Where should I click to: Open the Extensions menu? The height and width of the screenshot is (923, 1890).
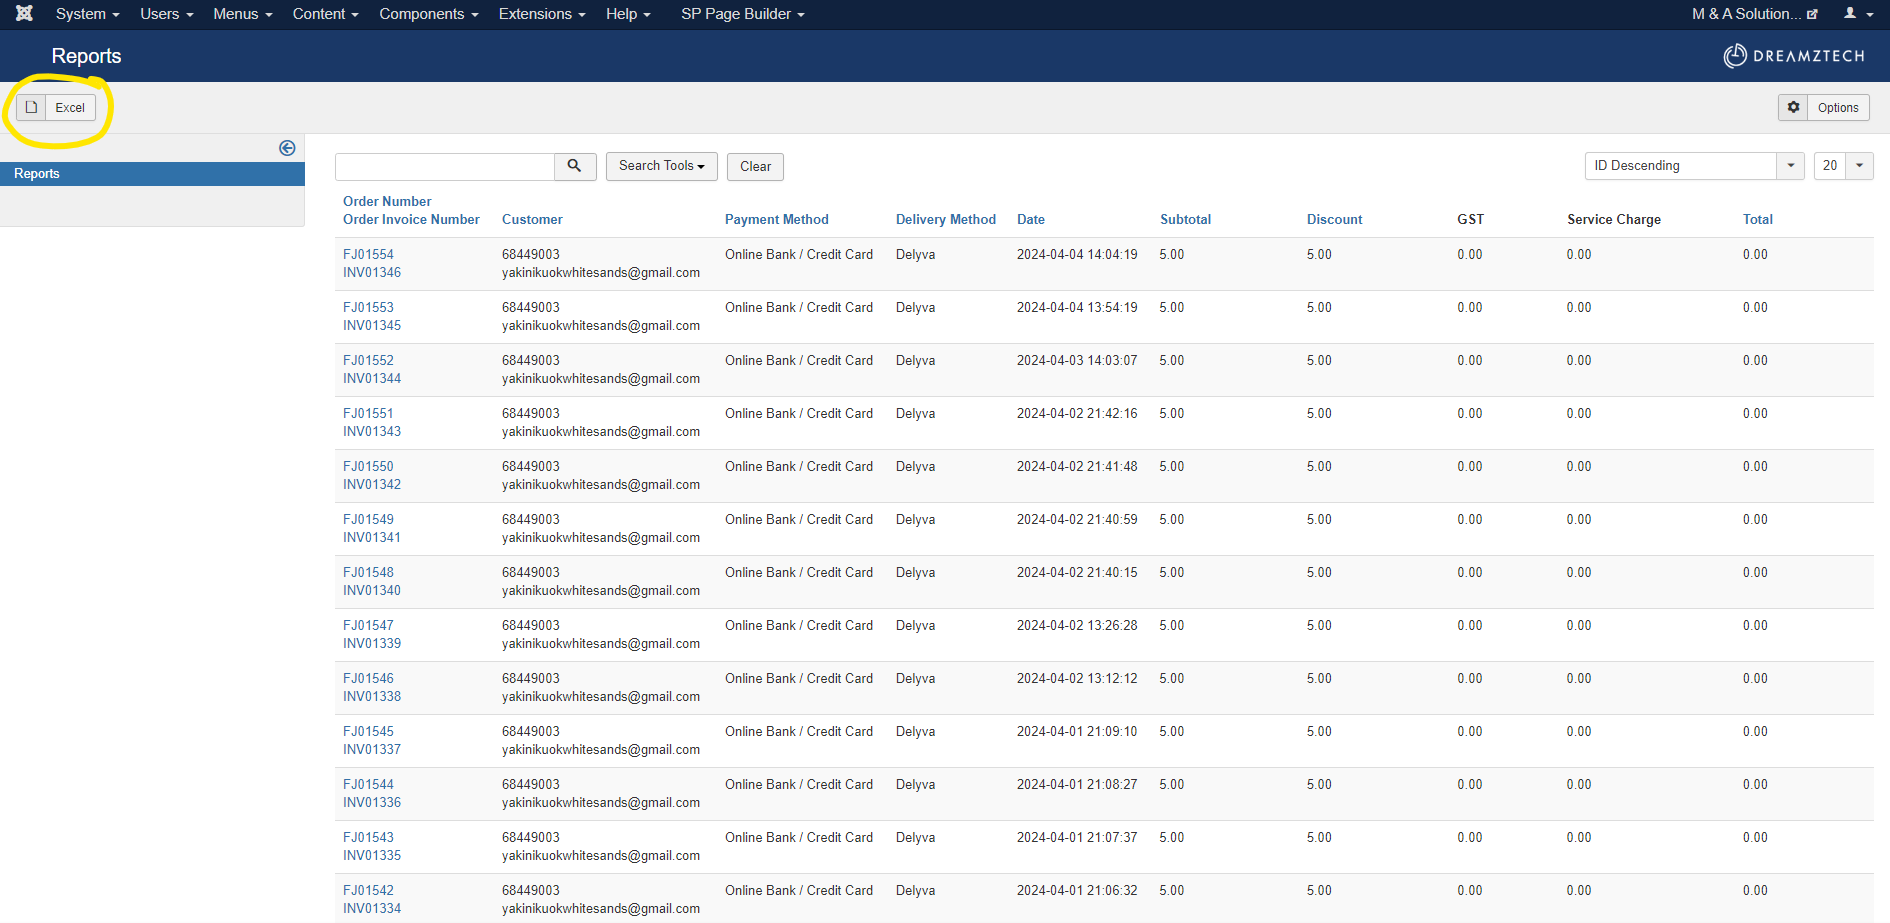pyautogui.click(x=541, y=14)
